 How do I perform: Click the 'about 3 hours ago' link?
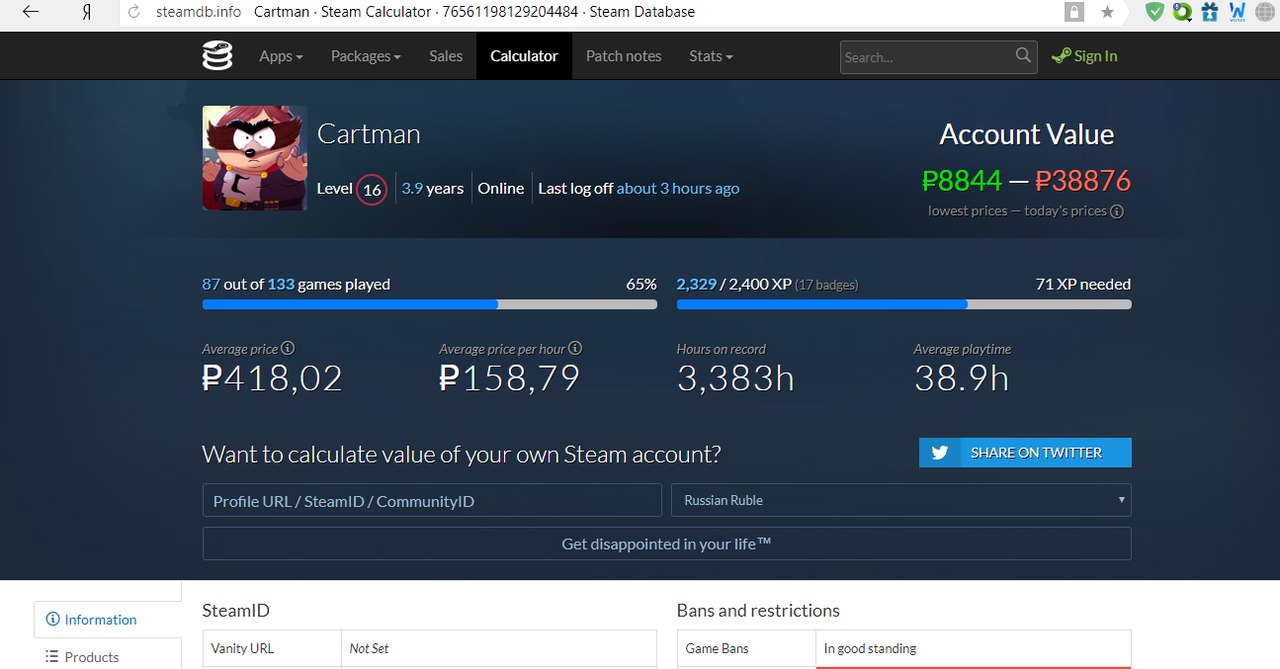pyautogui.click(x=678, y=188)
